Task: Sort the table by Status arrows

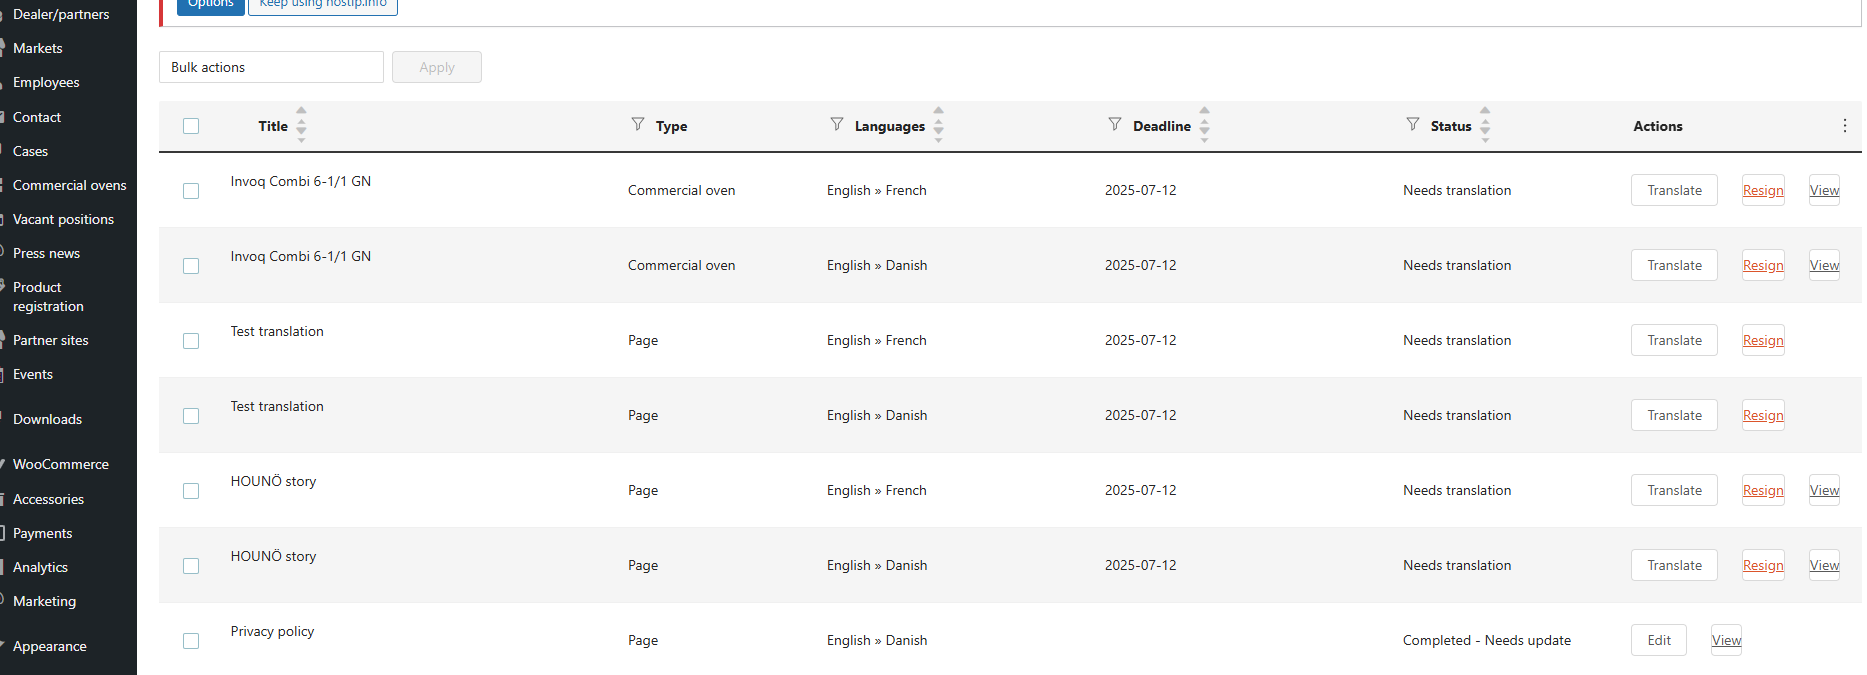Action: click(1485, 125)
